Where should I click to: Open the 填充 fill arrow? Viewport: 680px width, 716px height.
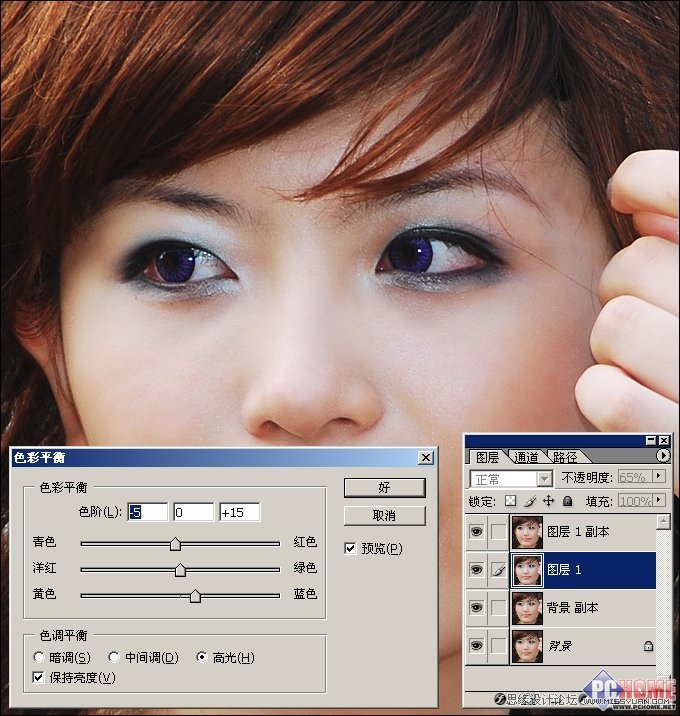659,500
